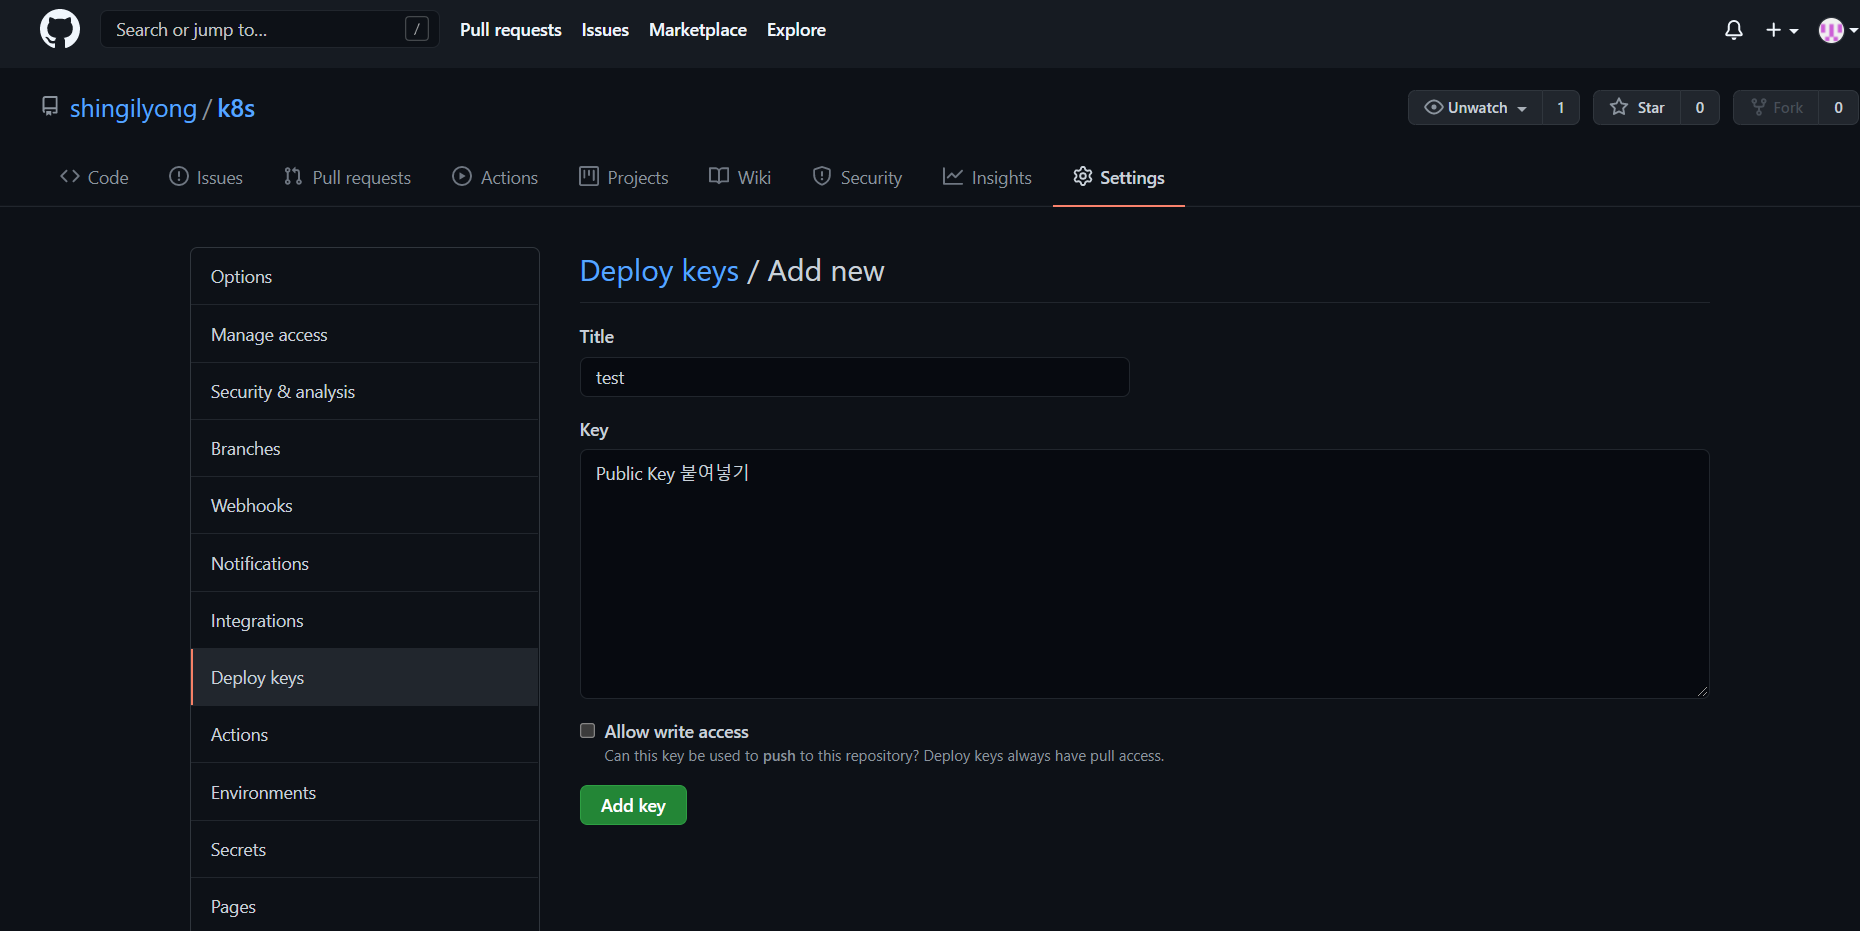Click the Add key button
Screen dimensions: 1860x931
[633, 805]
